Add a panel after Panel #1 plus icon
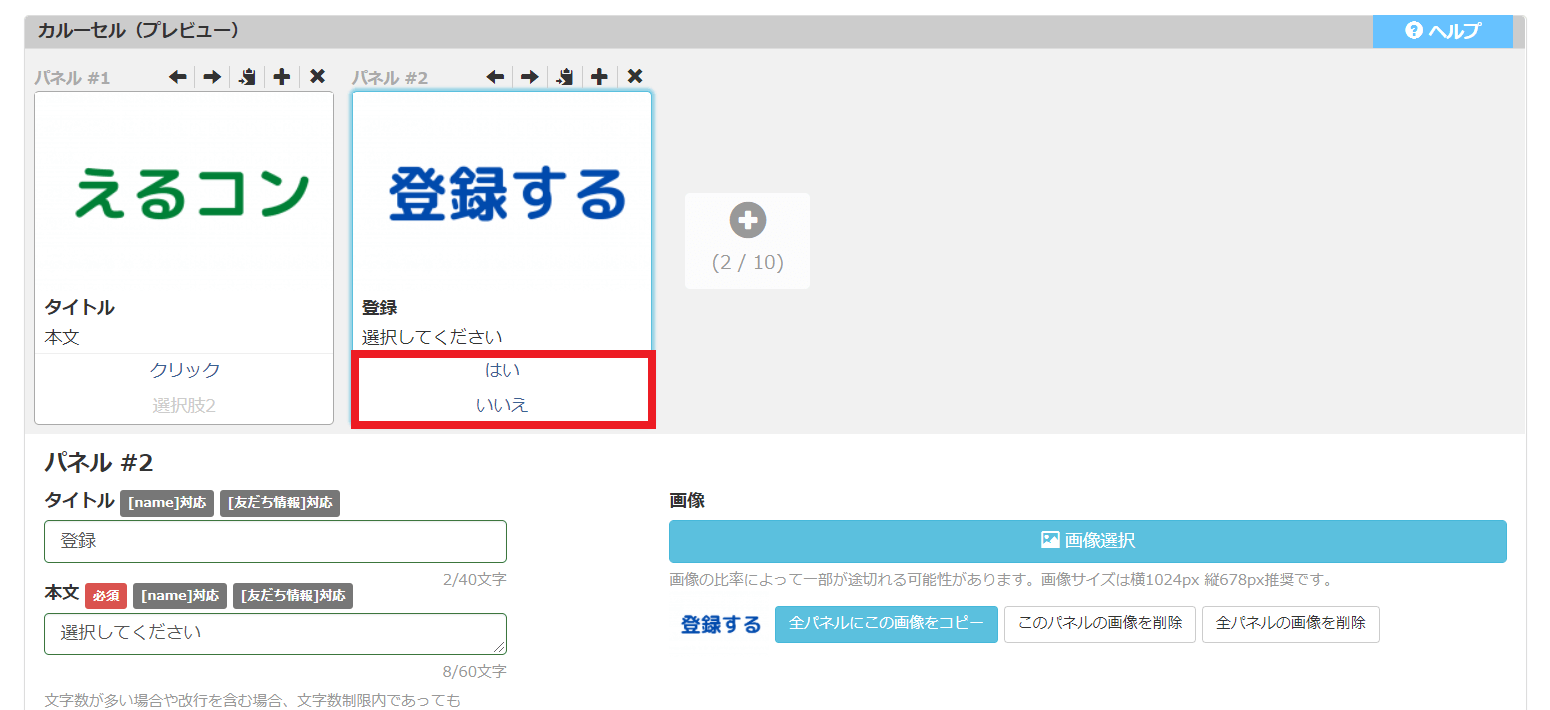 [x=282, y=77]
